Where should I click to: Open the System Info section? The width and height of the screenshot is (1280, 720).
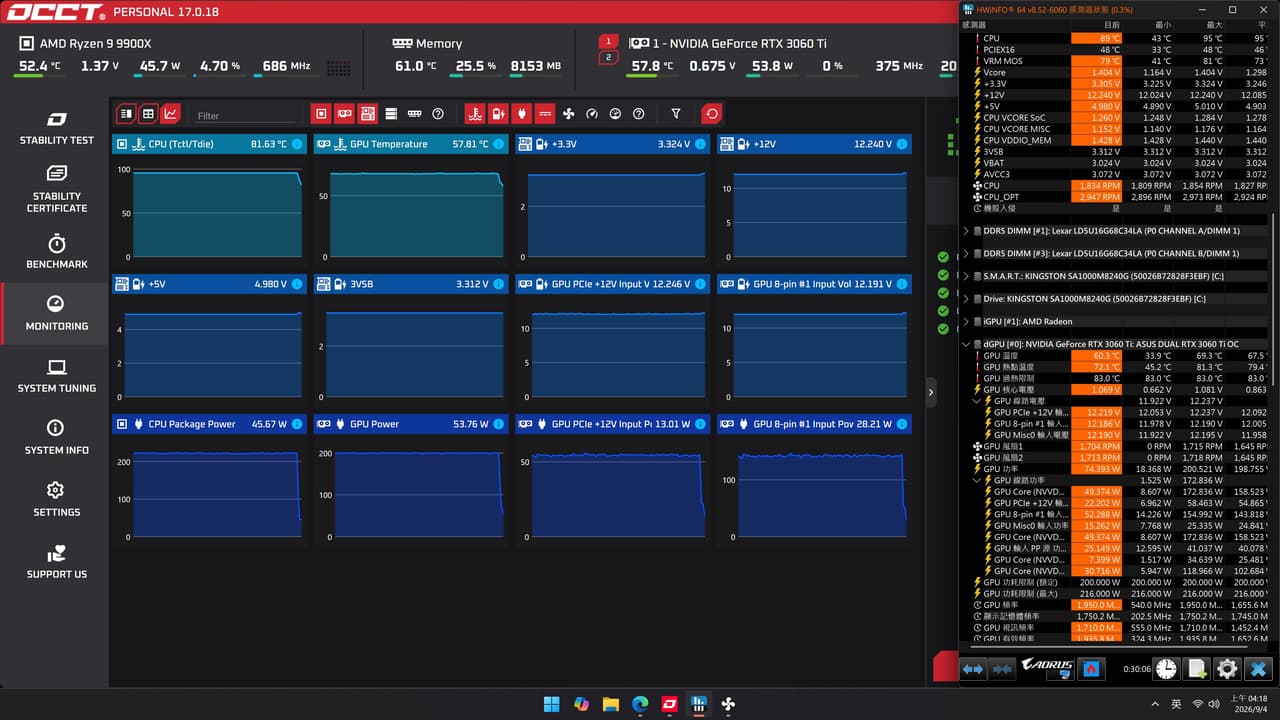pos(56,438)
